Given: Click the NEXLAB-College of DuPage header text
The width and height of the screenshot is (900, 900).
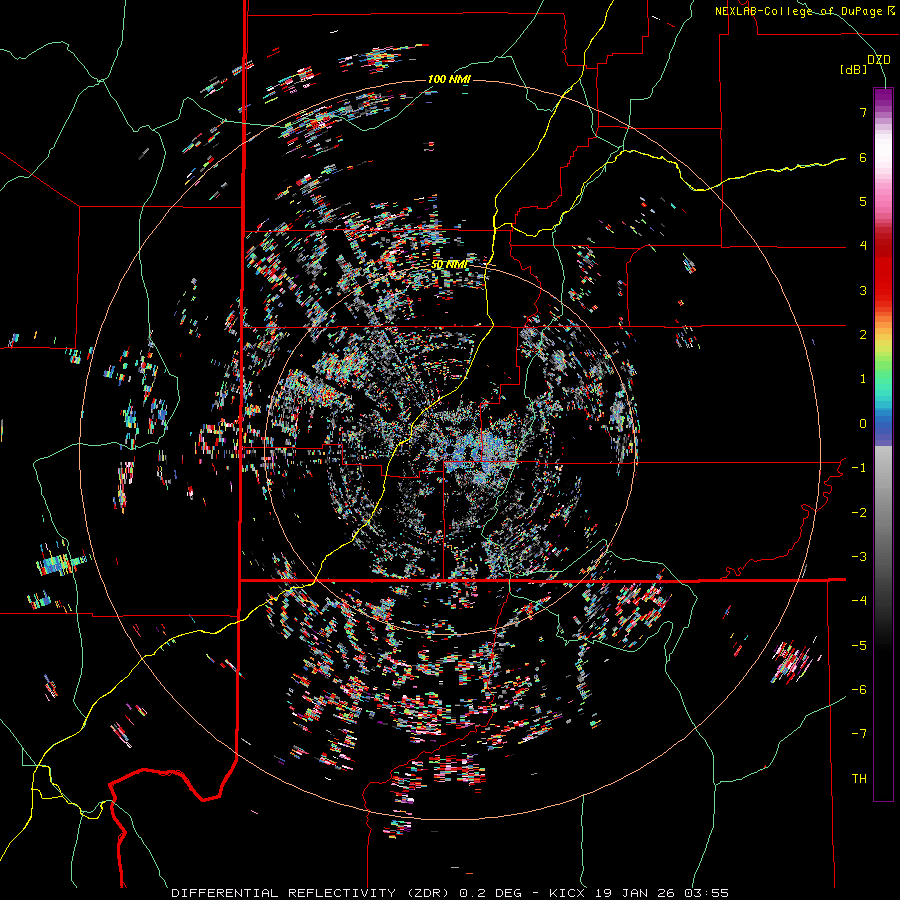Looking at the screenshot, I should [804, 11].
